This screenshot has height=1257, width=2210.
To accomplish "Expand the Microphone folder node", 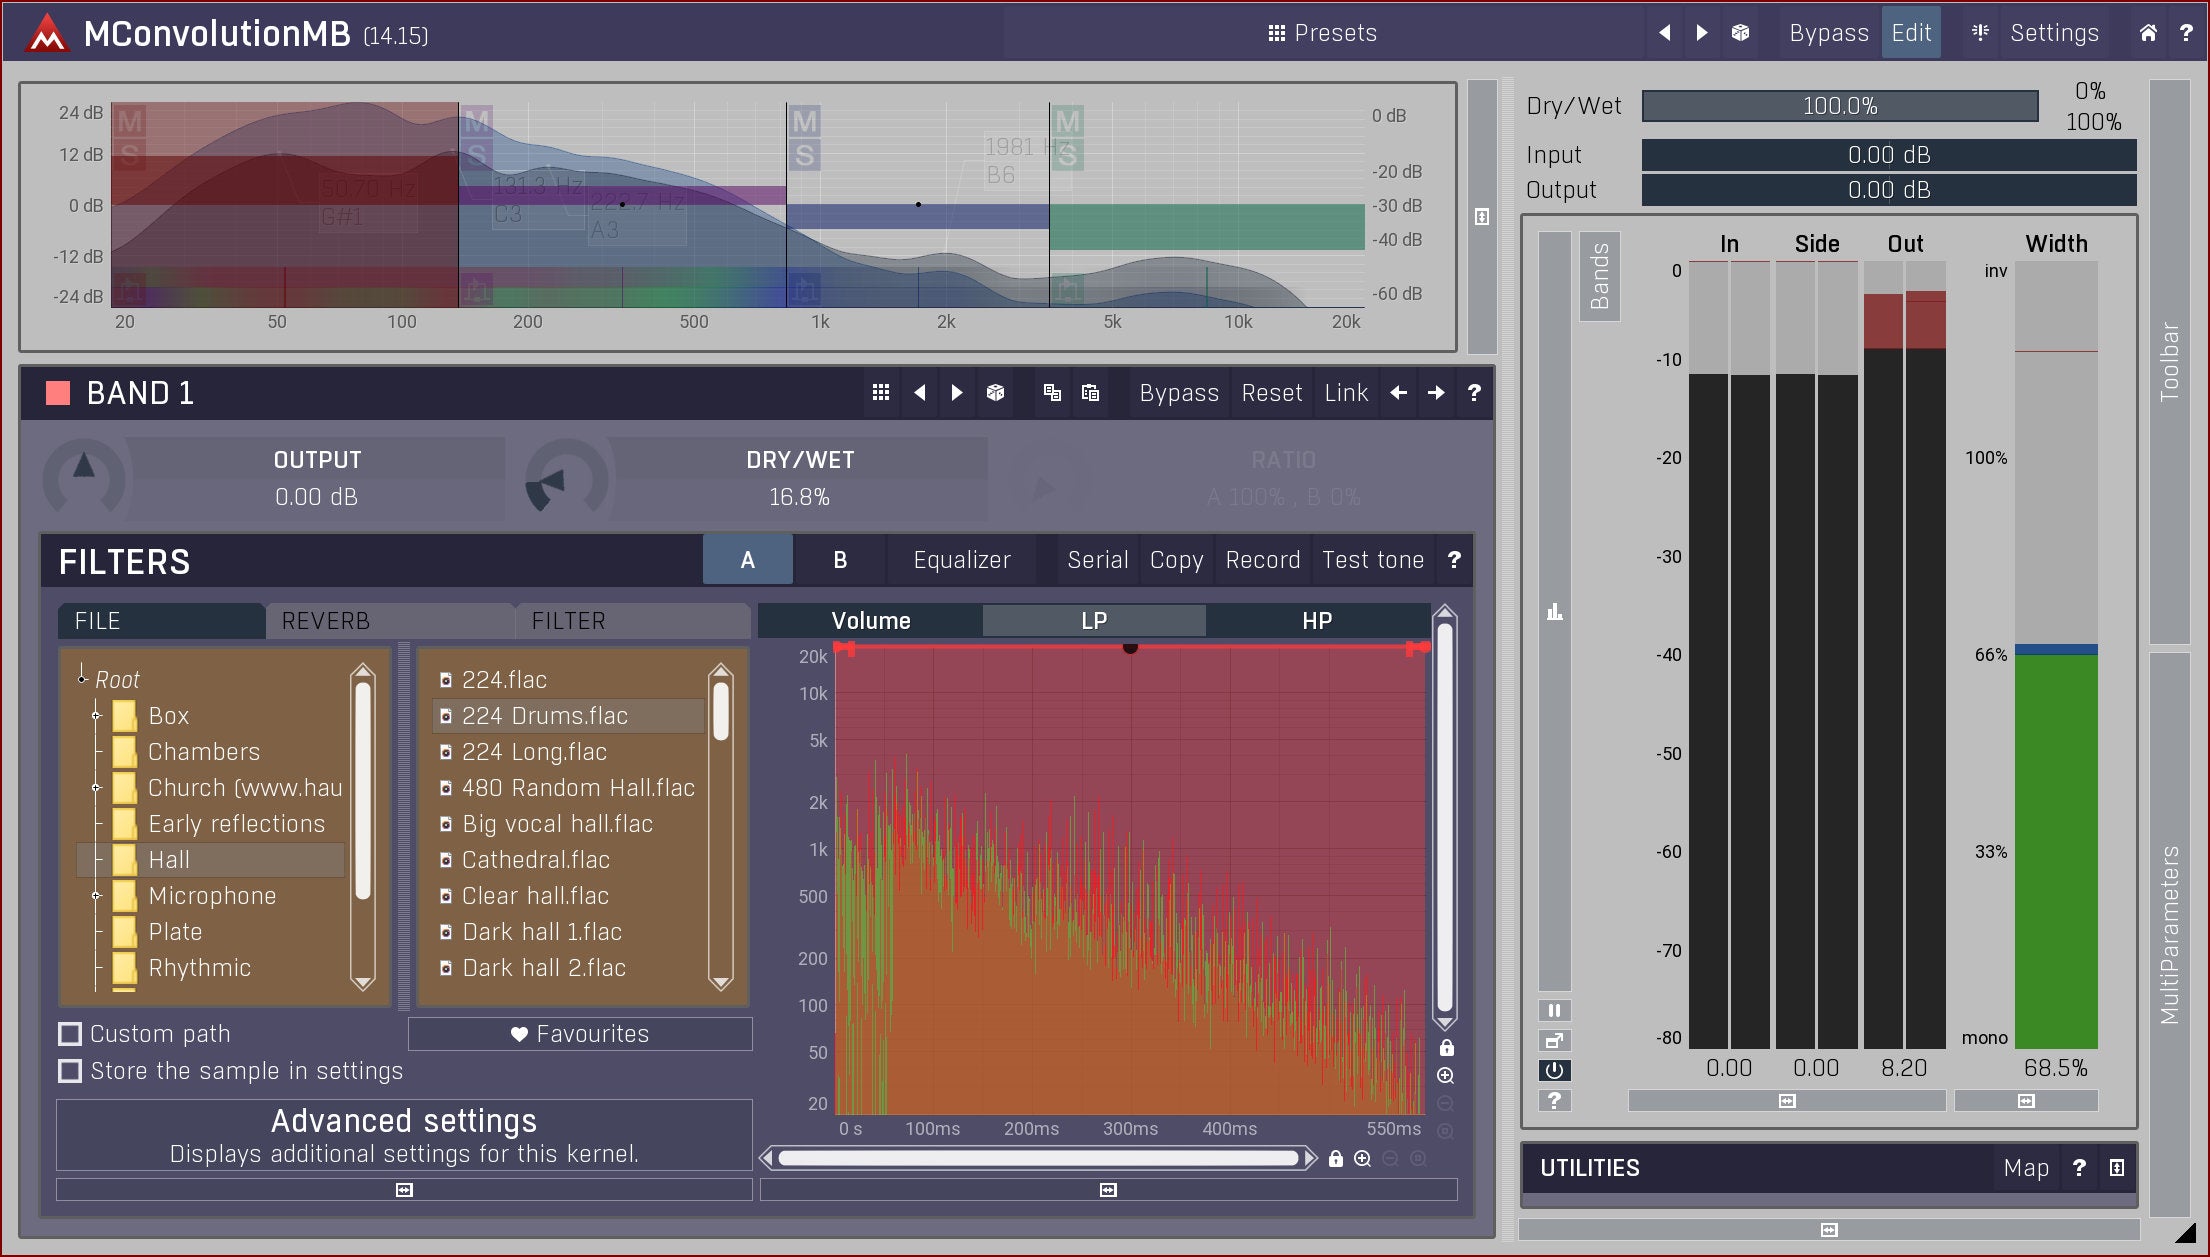I will click(x=97, y=895).
